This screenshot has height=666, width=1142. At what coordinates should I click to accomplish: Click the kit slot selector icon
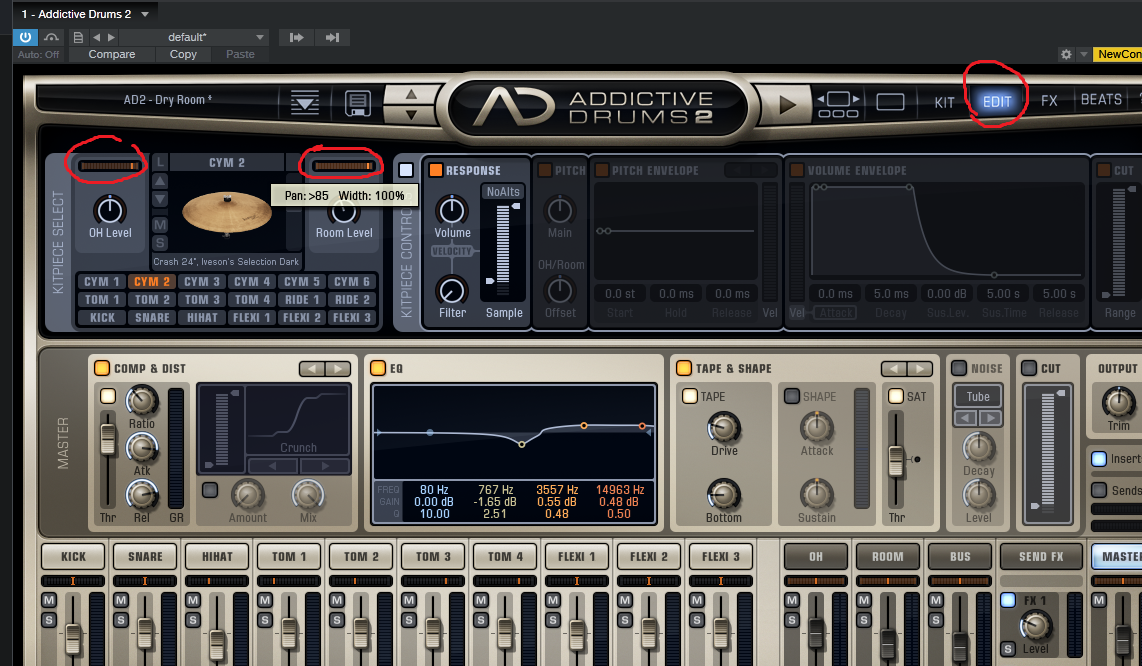[838, 104]
